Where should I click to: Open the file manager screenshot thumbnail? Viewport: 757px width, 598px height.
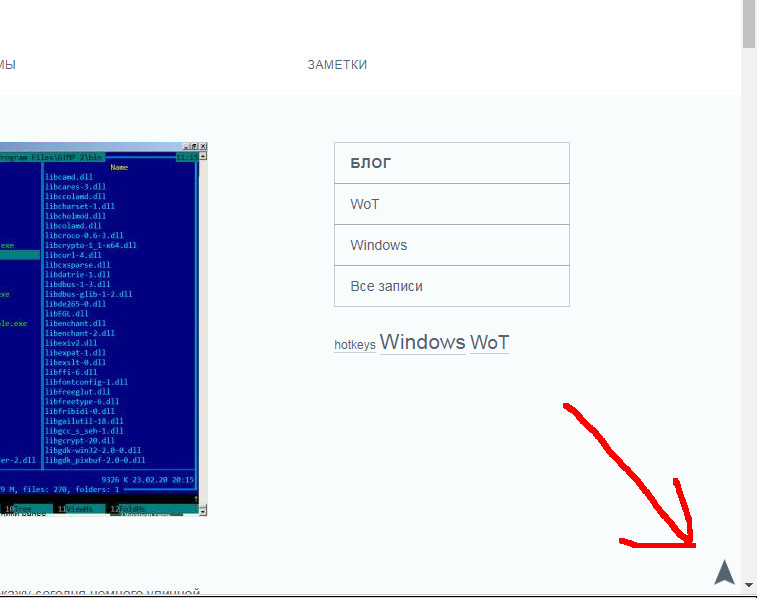[x=103, y=329]
